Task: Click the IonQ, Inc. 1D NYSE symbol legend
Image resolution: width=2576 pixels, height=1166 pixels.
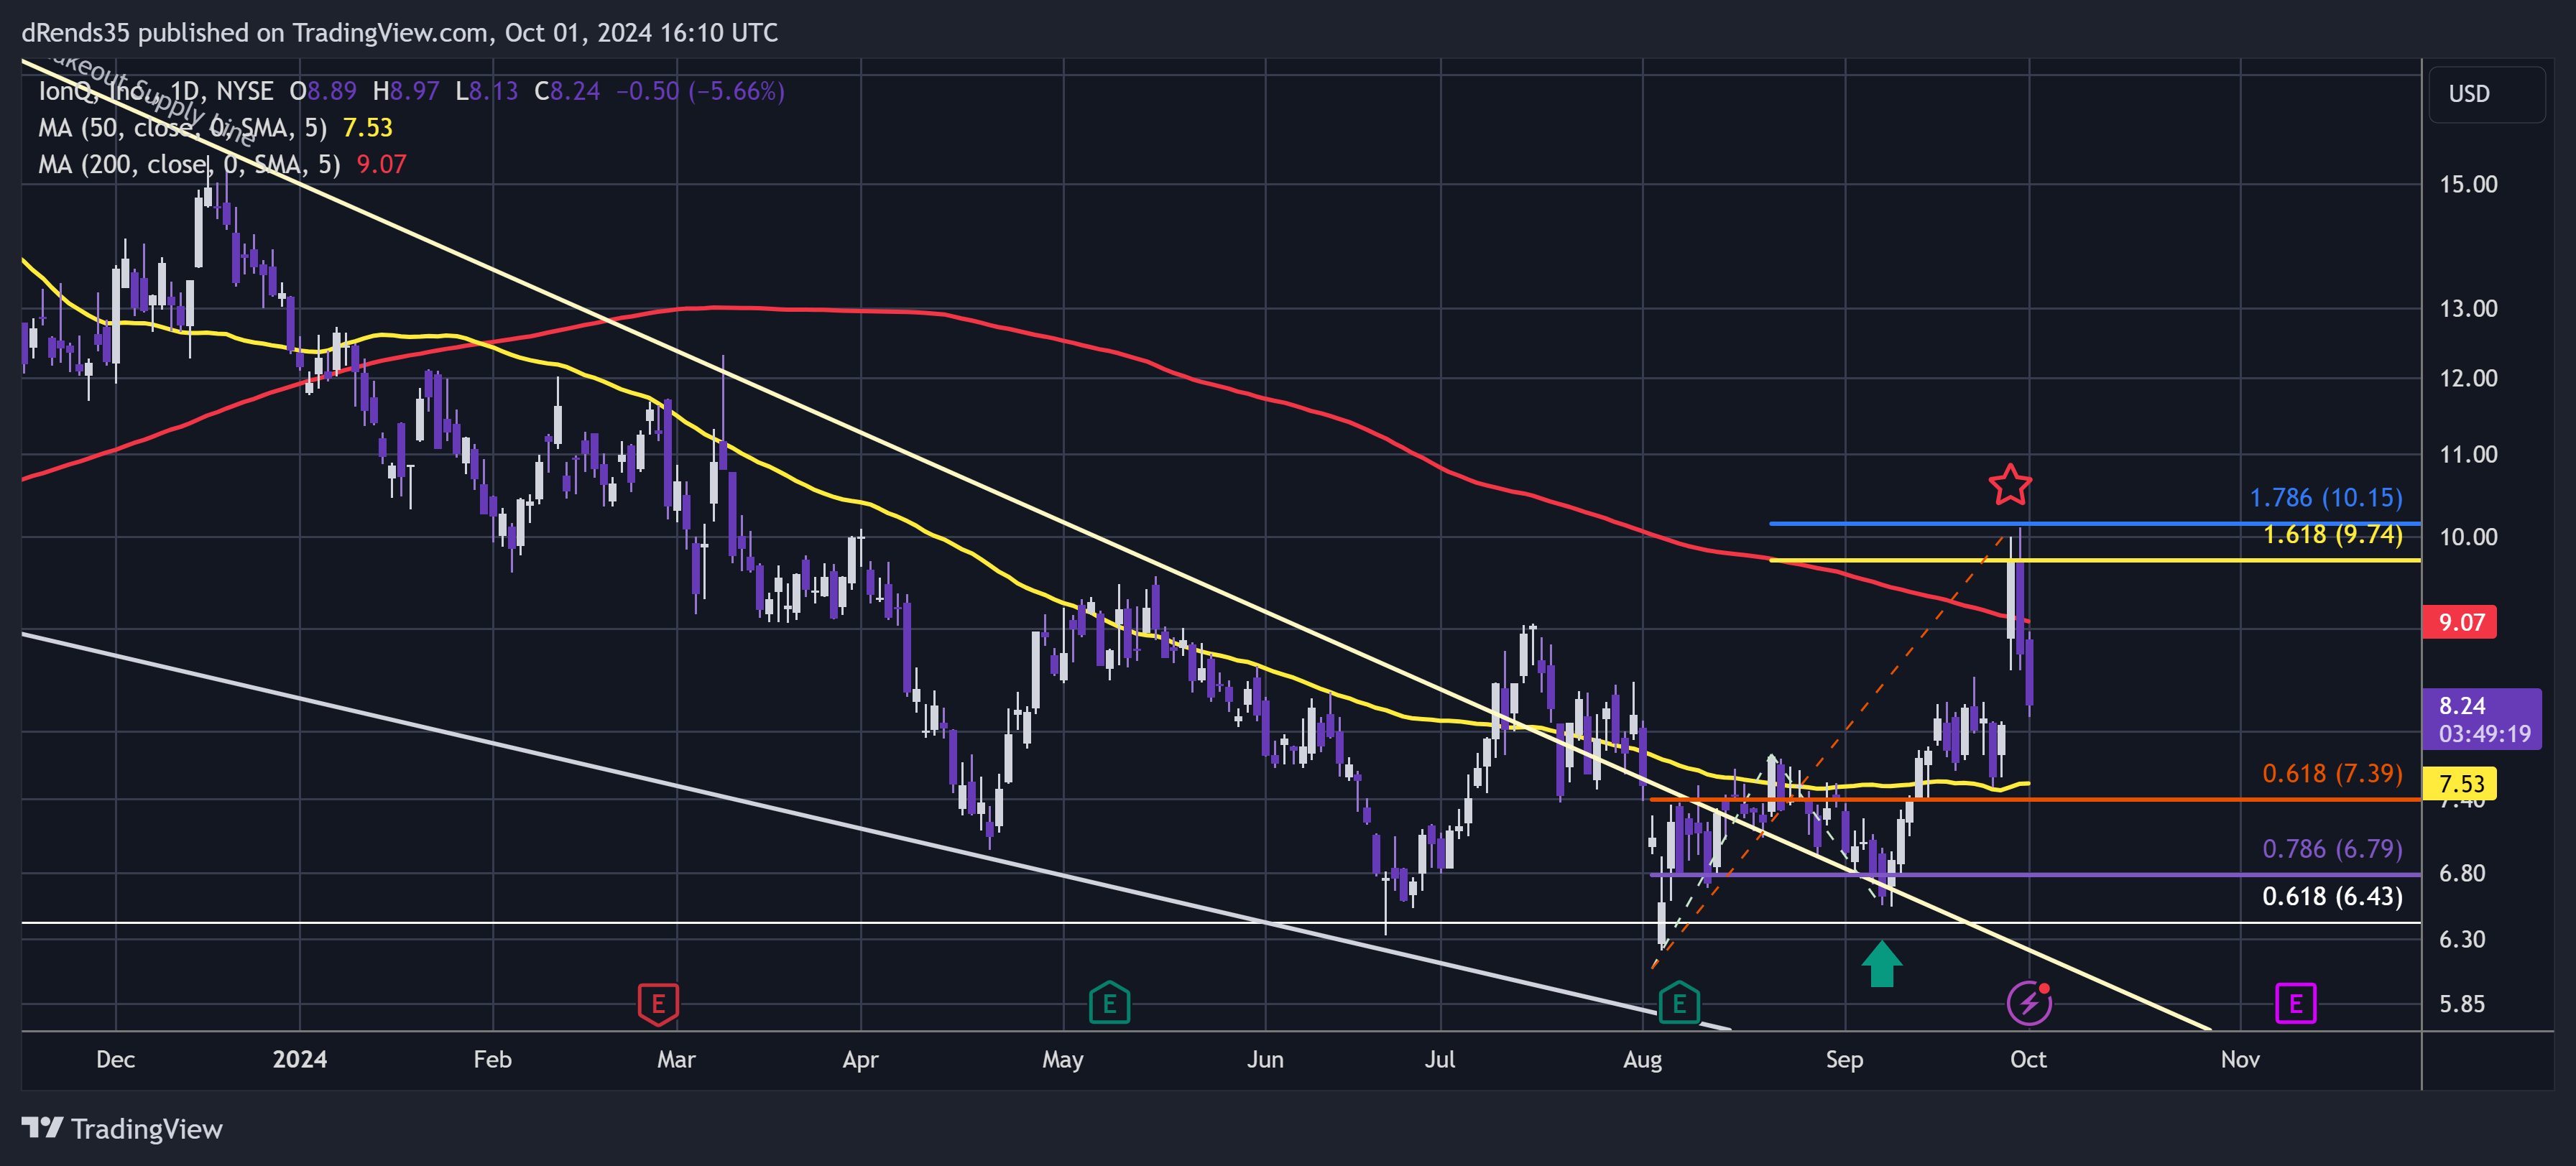Action: (x=155, y=91)
